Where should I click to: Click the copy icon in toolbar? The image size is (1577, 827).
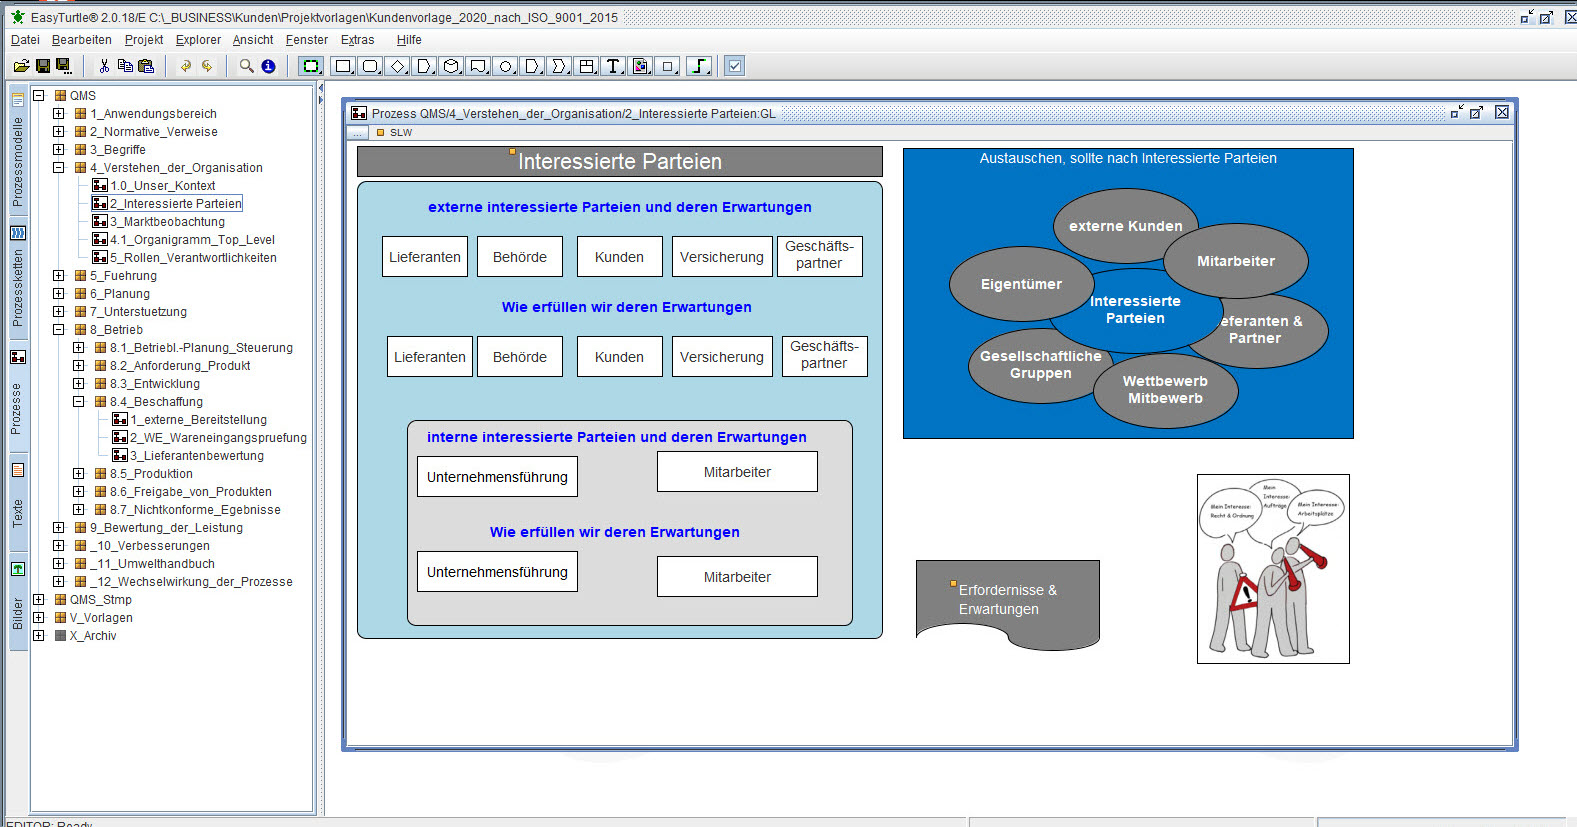(125, 66)
